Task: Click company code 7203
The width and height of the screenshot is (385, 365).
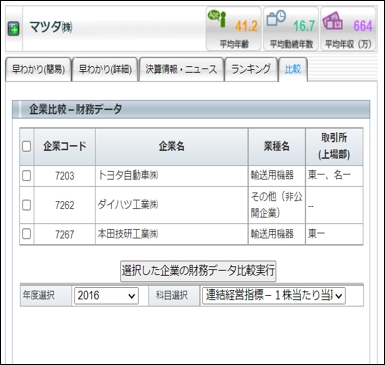Action: click(65, 176)
